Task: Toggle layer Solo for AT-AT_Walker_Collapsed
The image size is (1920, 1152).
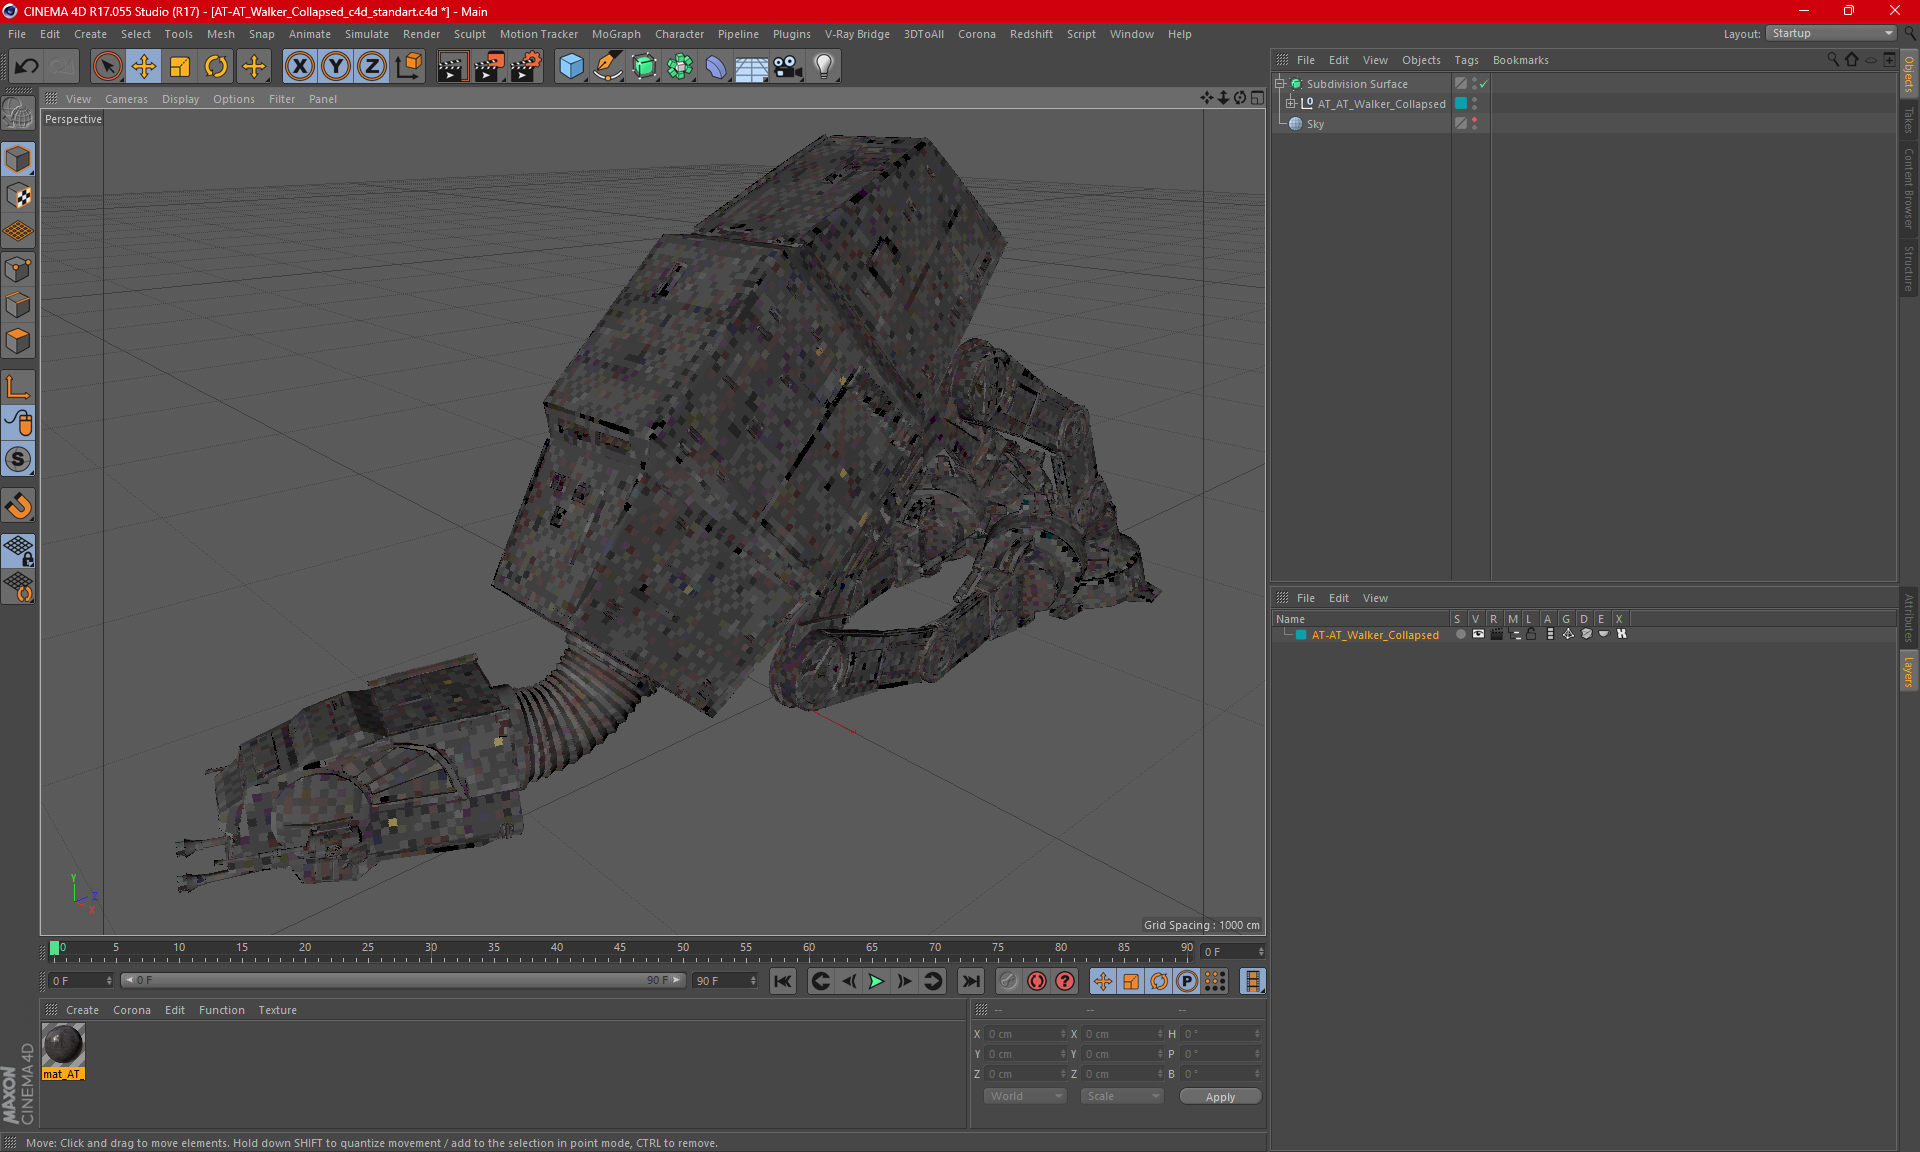Action: coord(1461,634)
